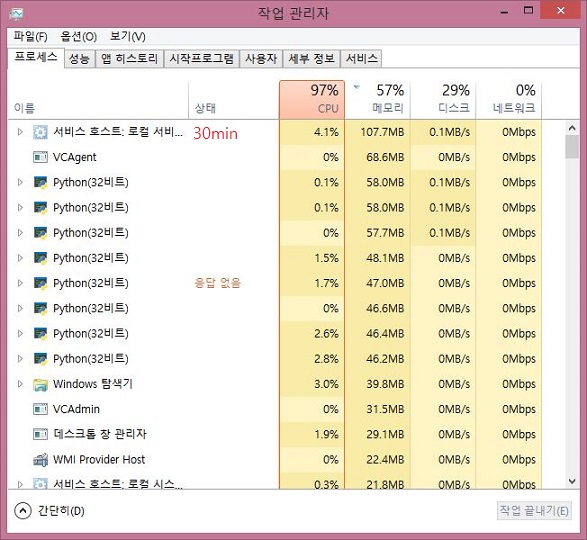Click the icon of the not-responding Python 47.0MB
The height and width of the screenshot is (540, 587).
(40, 283)
